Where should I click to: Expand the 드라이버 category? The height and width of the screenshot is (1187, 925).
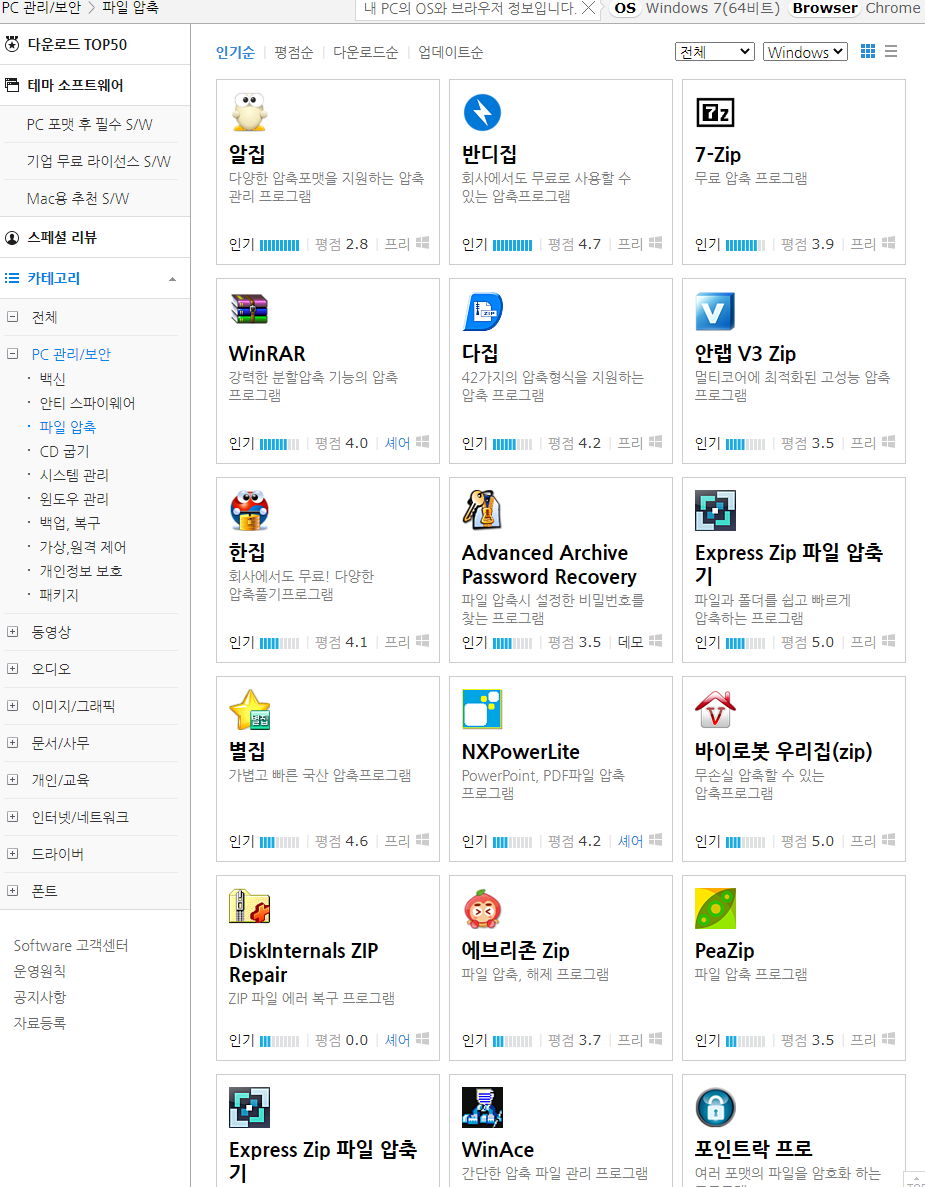[12, 854]
